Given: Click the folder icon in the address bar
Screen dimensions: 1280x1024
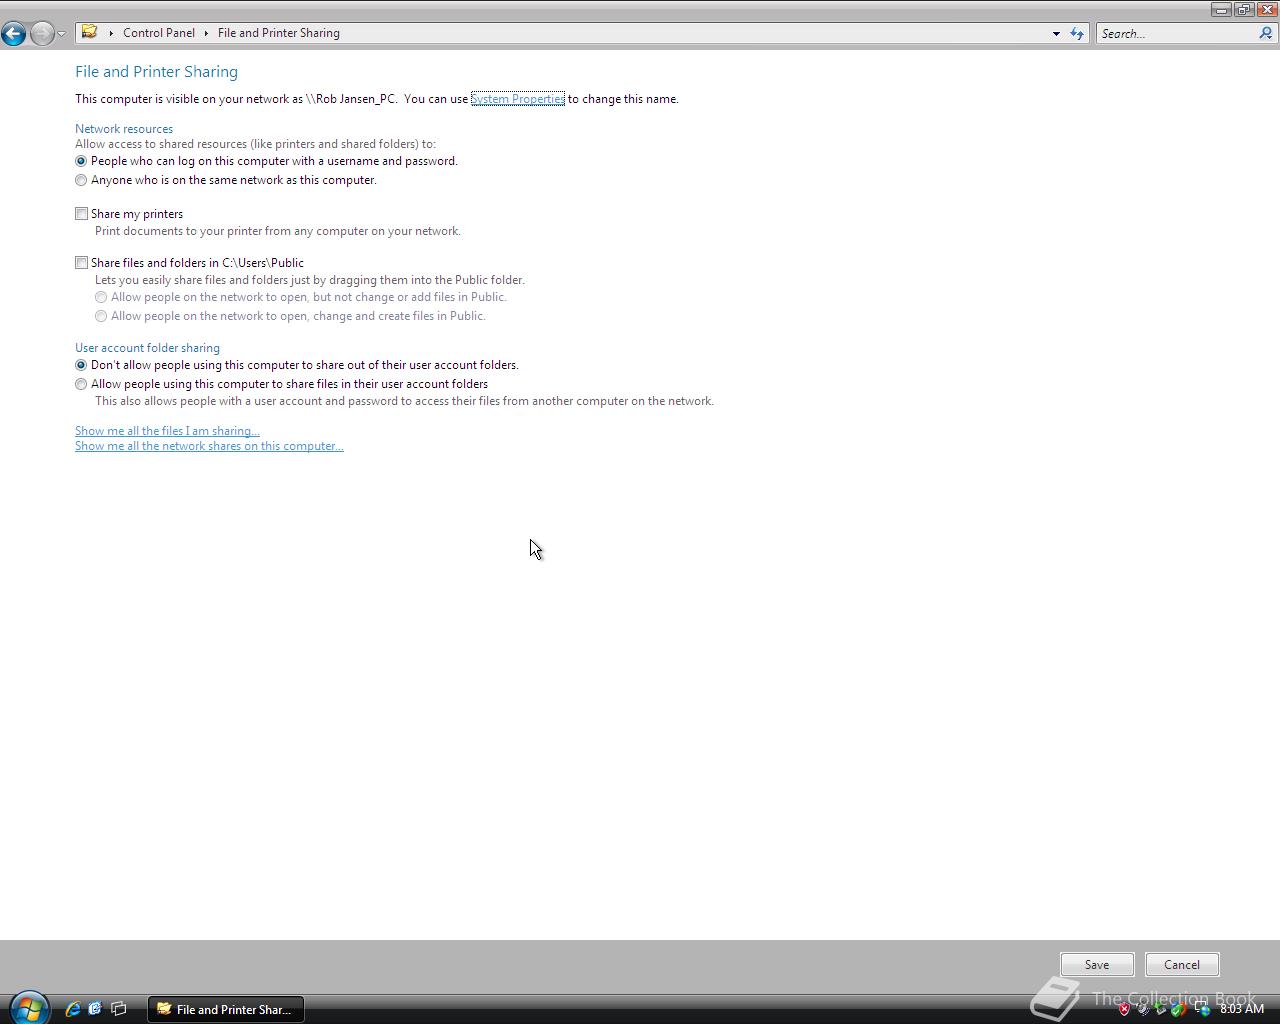Looking at the screenshot, I should 89,32.
